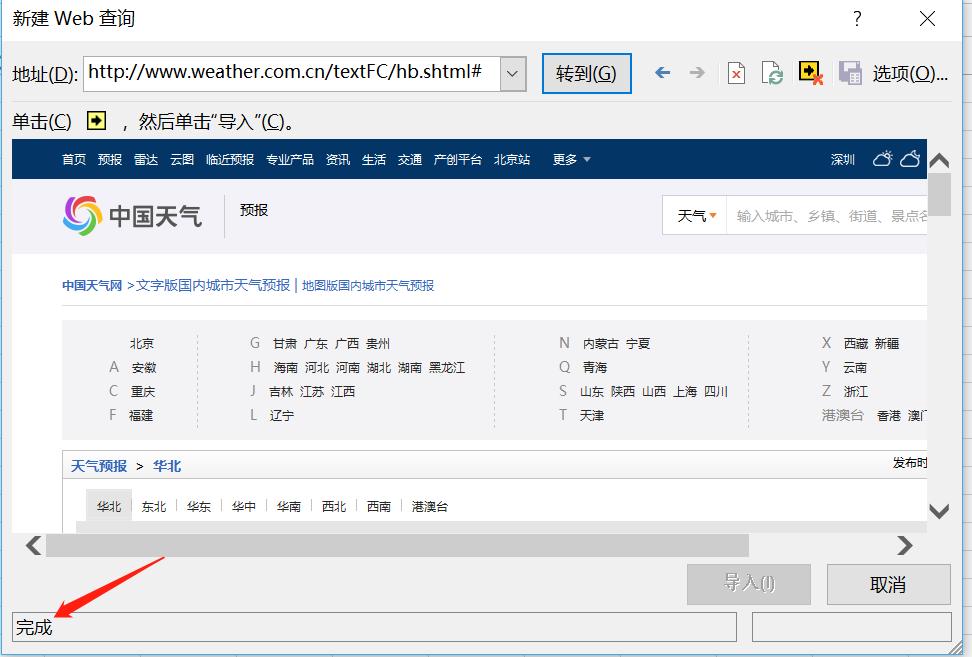The width and height of the screenshot is (972, 657).
Task: Open the 选项(O) settings
Action: tap(912, 72)
